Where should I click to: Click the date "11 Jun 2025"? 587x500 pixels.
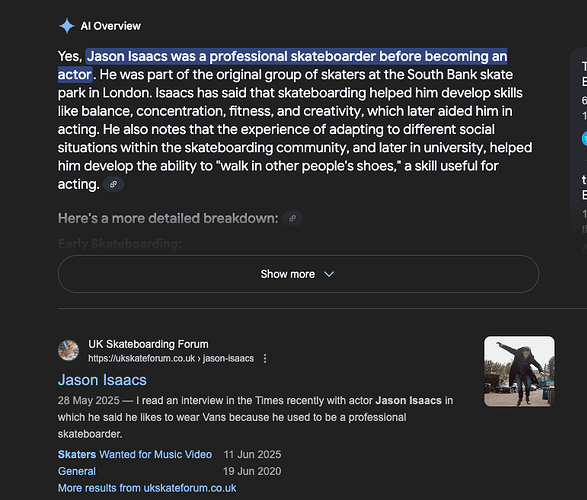(252, 454)
